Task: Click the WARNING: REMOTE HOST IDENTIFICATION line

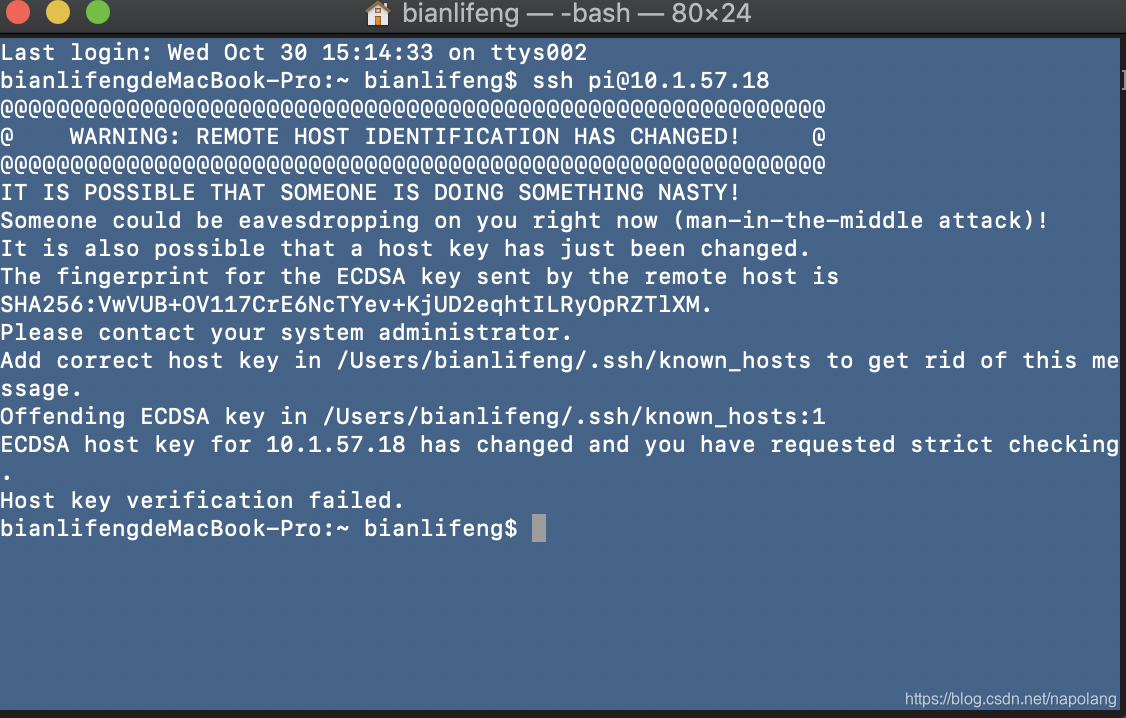Action: pyautogui.click(x=400, y=136)
